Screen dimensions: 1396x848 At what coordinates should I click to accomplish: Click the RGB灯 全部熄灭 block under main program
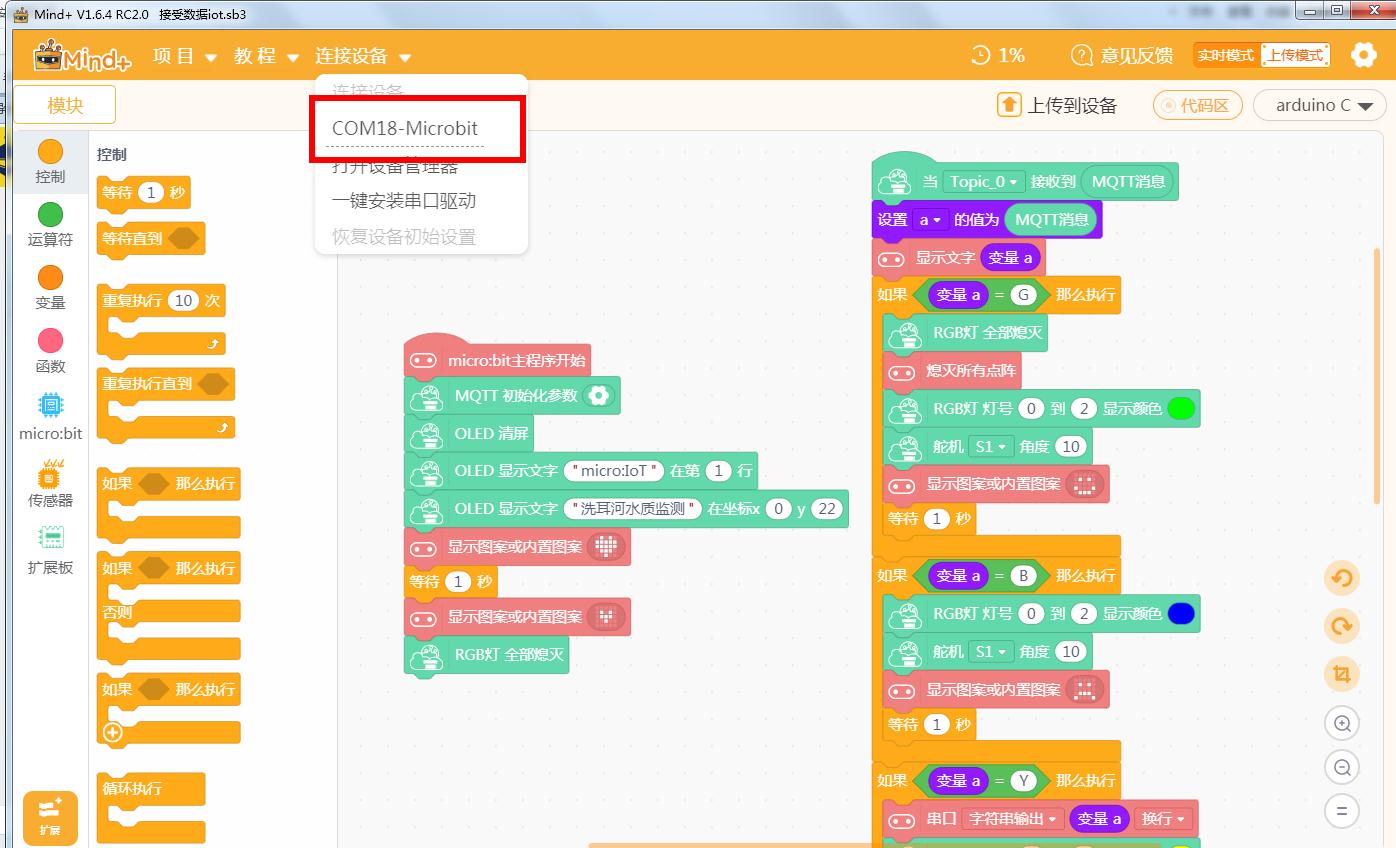click(x=487, y=655)
